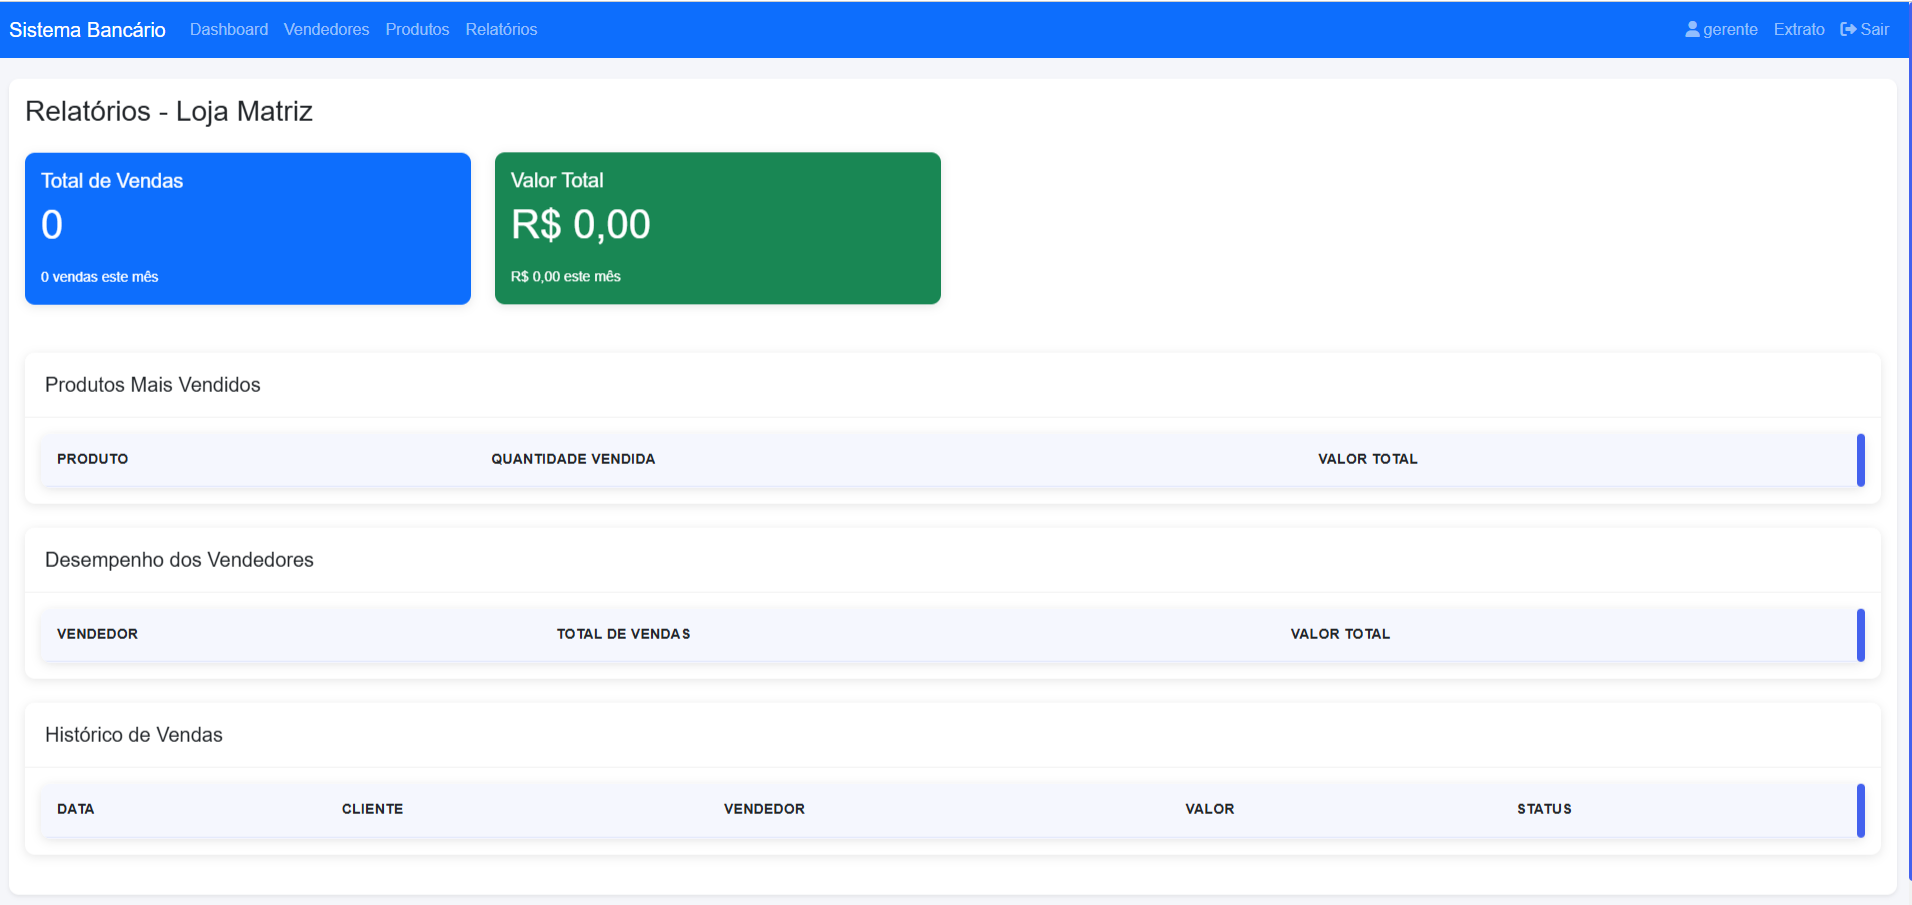
Task: Click the Sair logout arrow icon
Action: 1848,29
